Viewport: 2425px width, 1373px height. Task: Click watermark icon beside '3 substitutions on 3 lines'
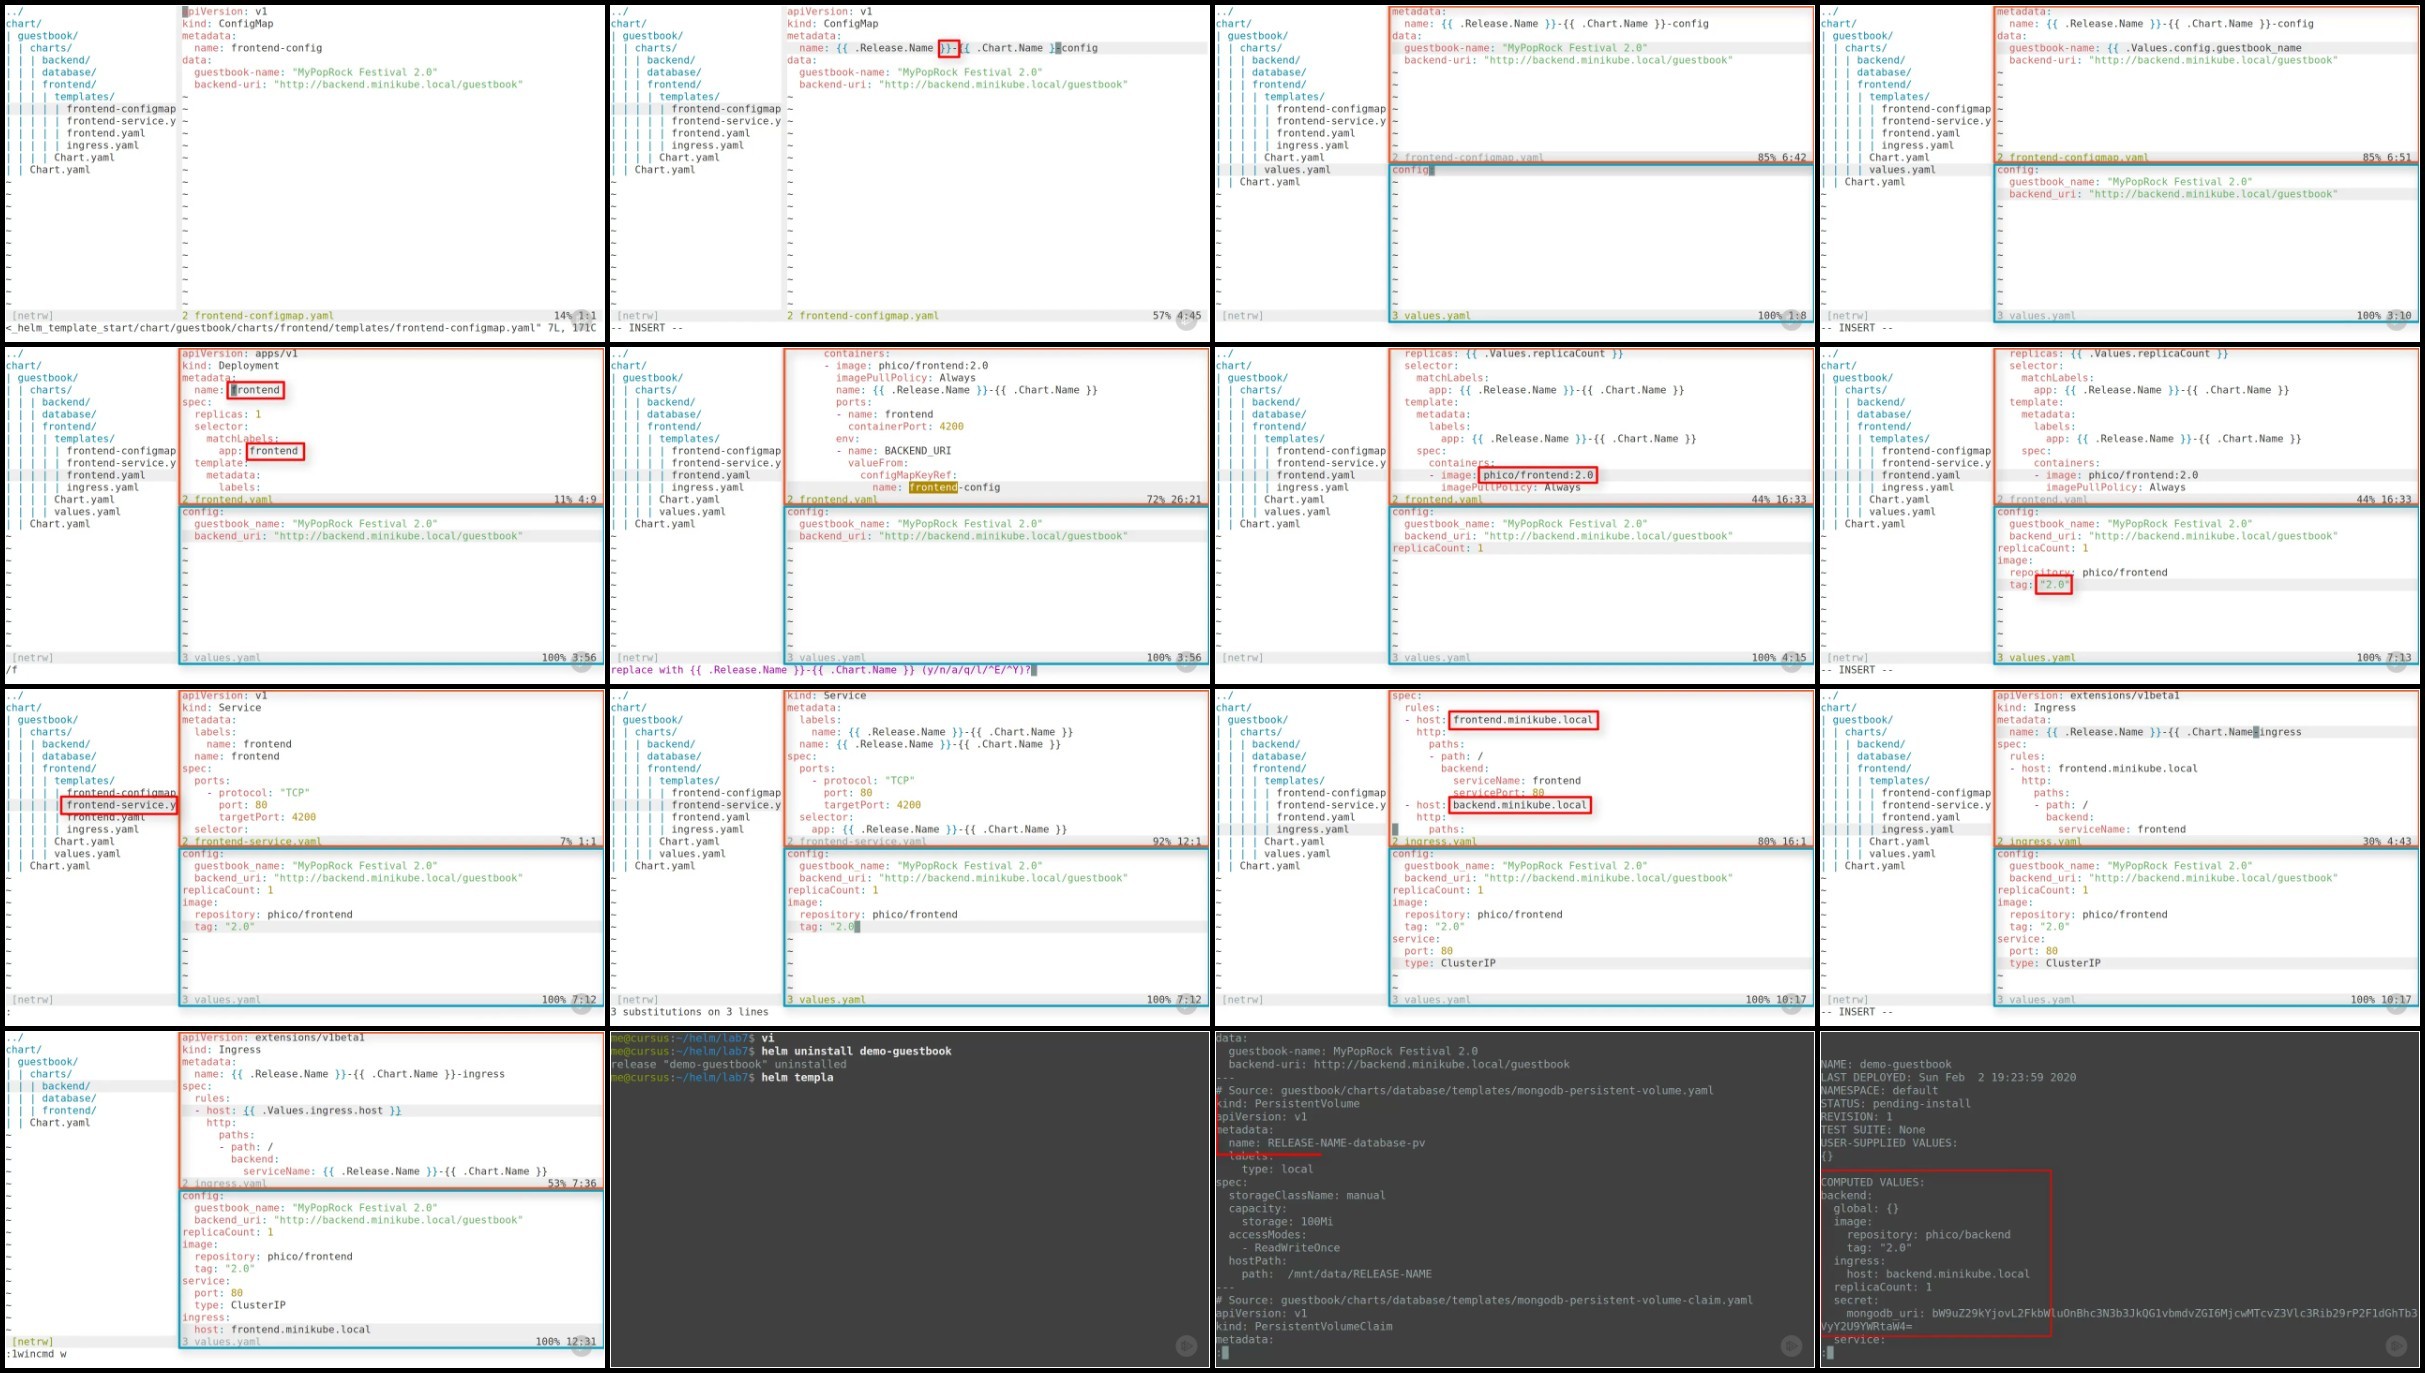[1186, 1004]
